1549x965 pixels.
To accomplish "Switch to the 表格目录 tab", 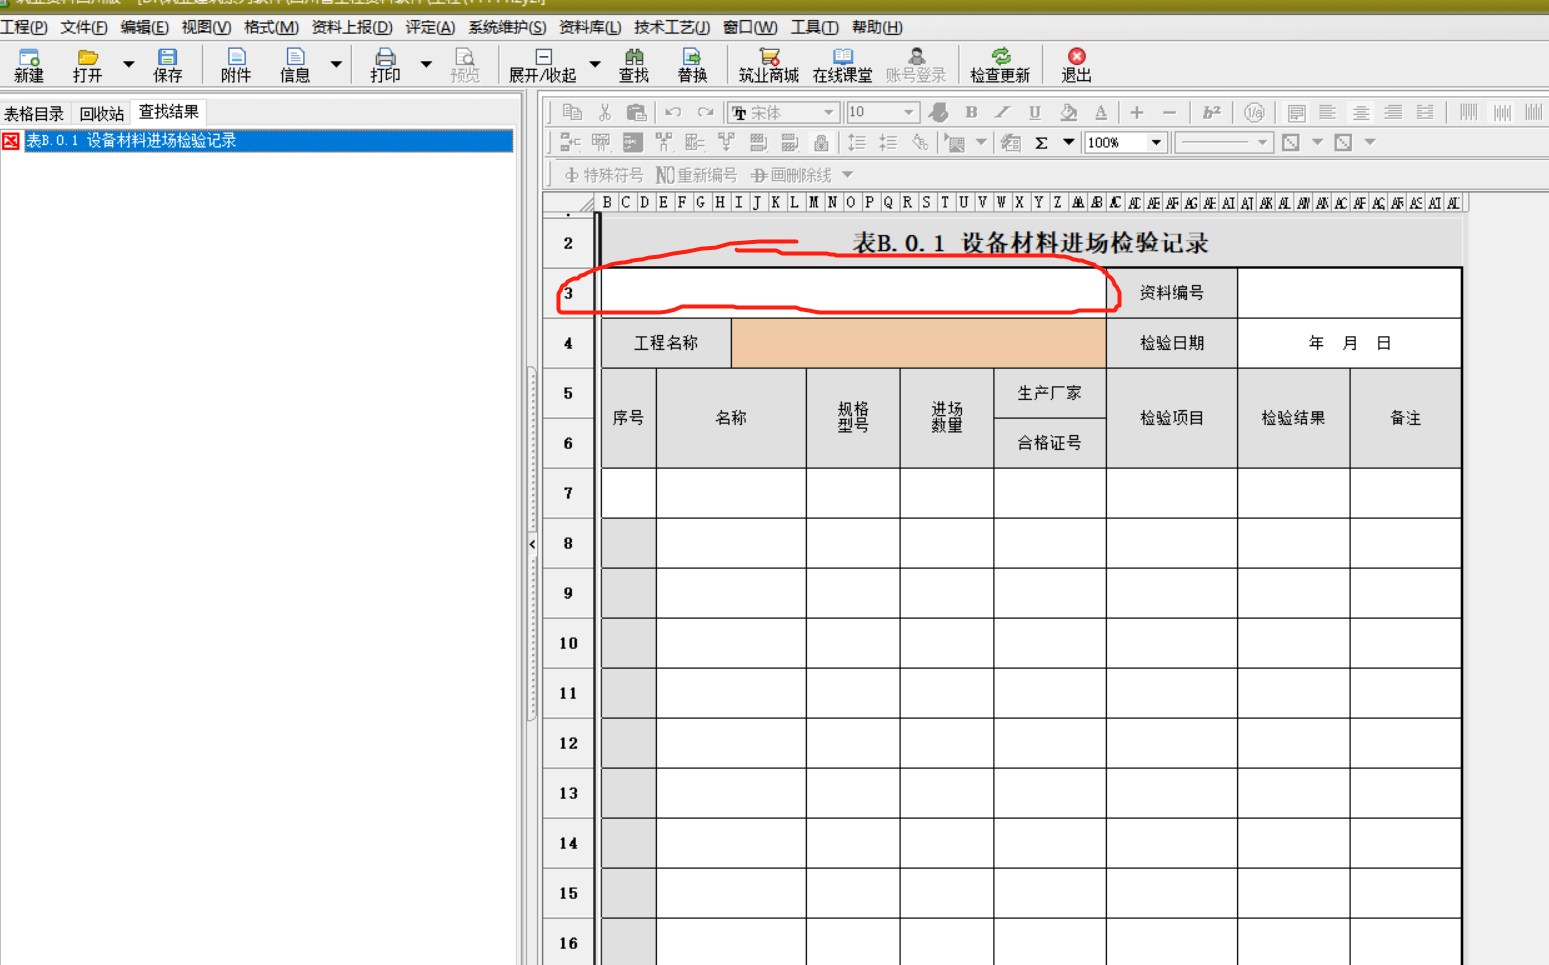I will (x=34, y=113).
